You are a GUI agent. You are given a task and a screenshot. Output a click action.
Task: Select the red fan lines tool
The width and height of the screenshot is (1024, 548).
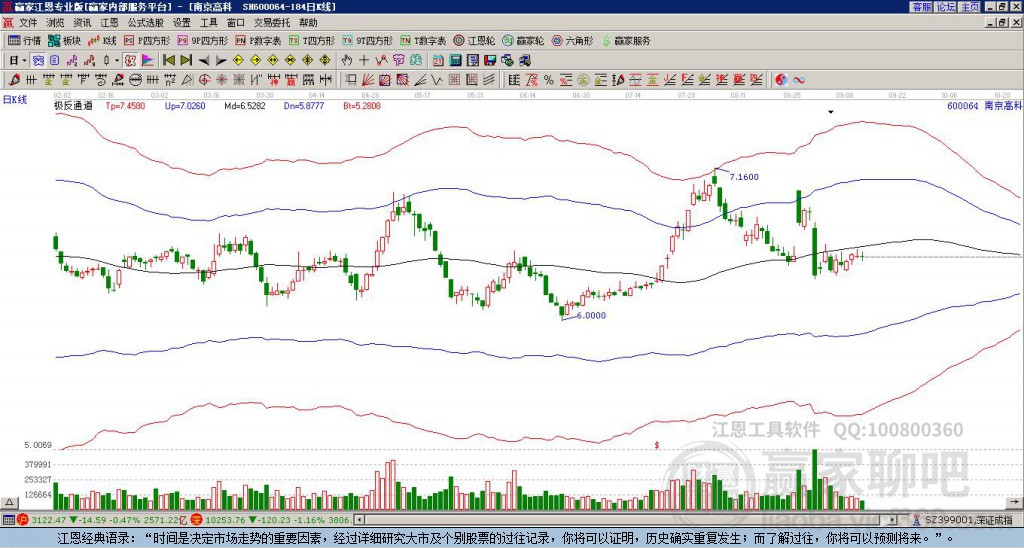(x=367, y=80)
